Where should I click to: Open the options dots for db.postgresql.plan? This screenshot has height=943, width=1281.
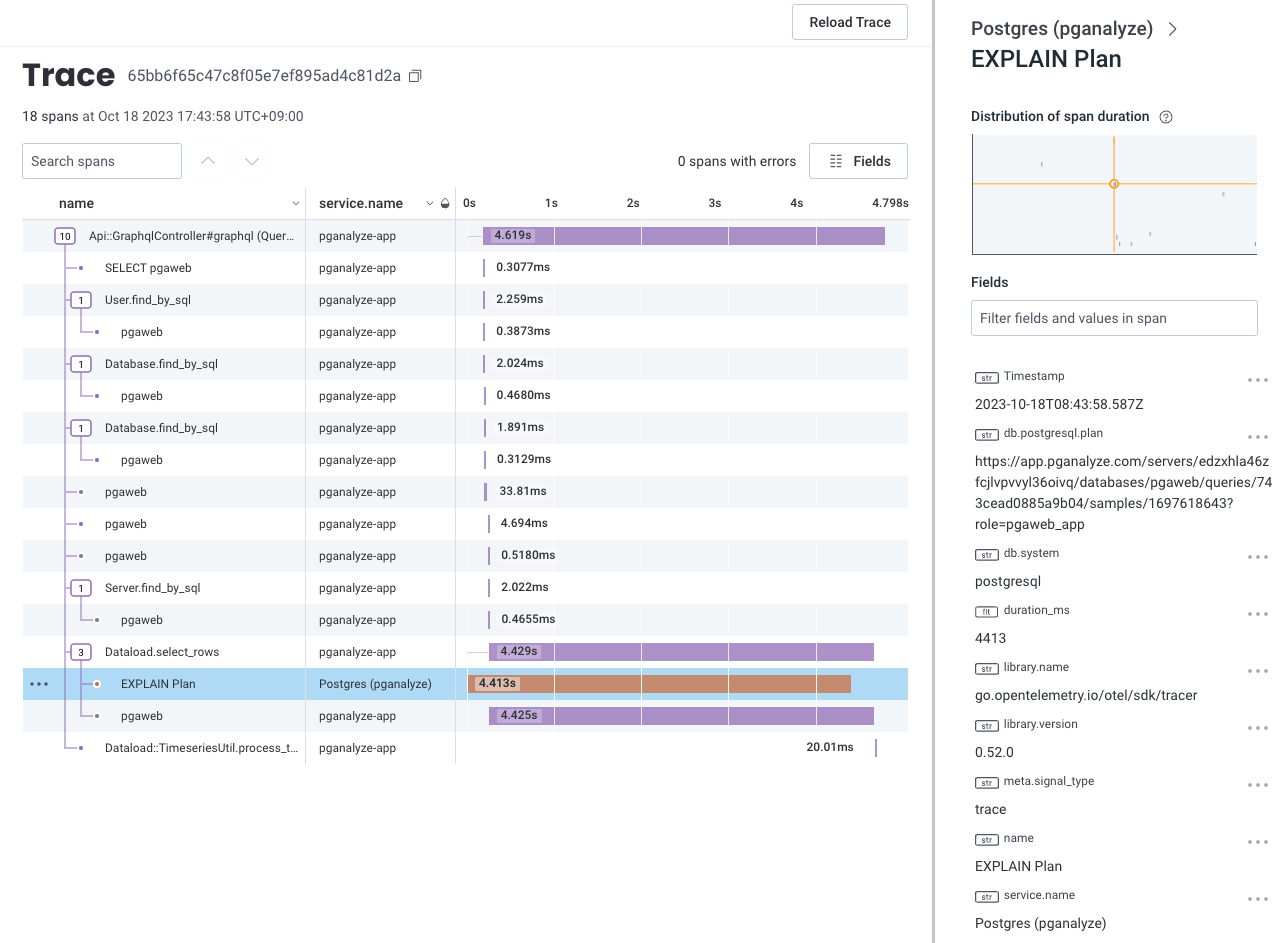[1258, 437]
